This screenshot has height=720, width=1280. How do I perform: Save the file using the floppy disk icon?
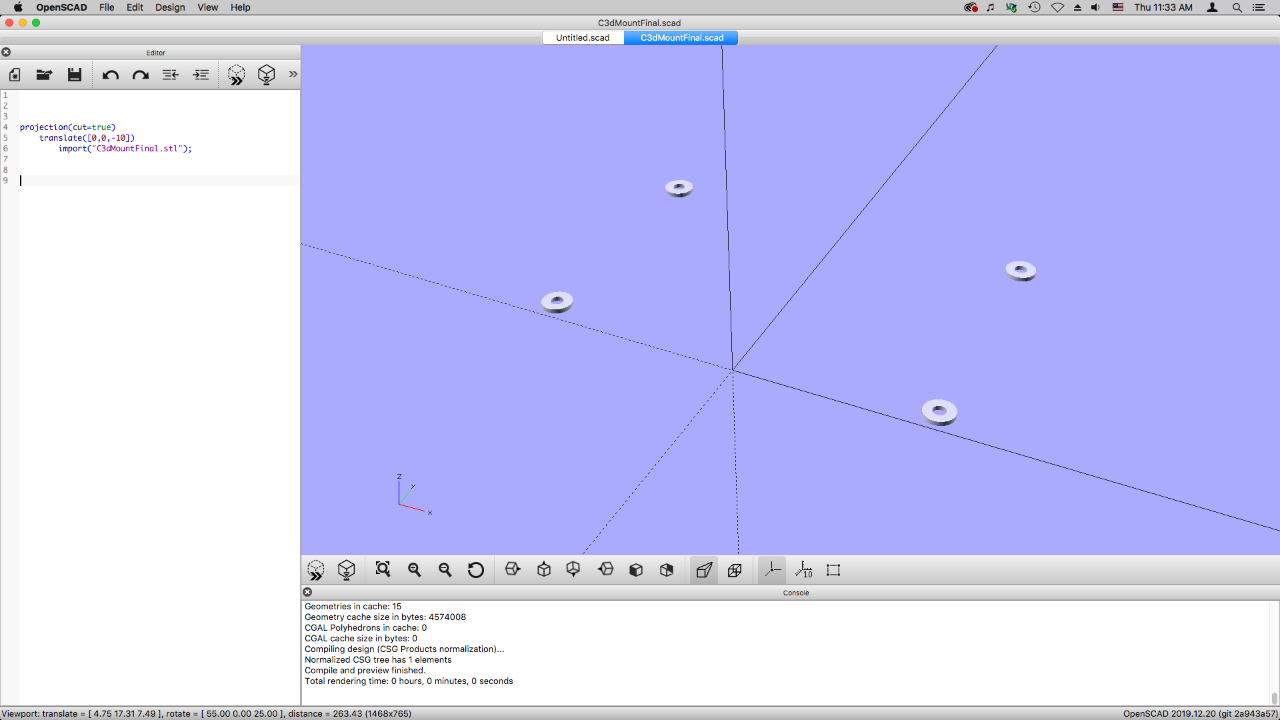[x=74, y=75]
